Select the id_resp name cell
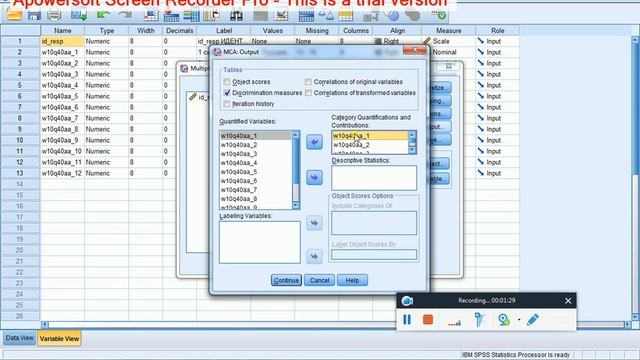 [62, 41]
